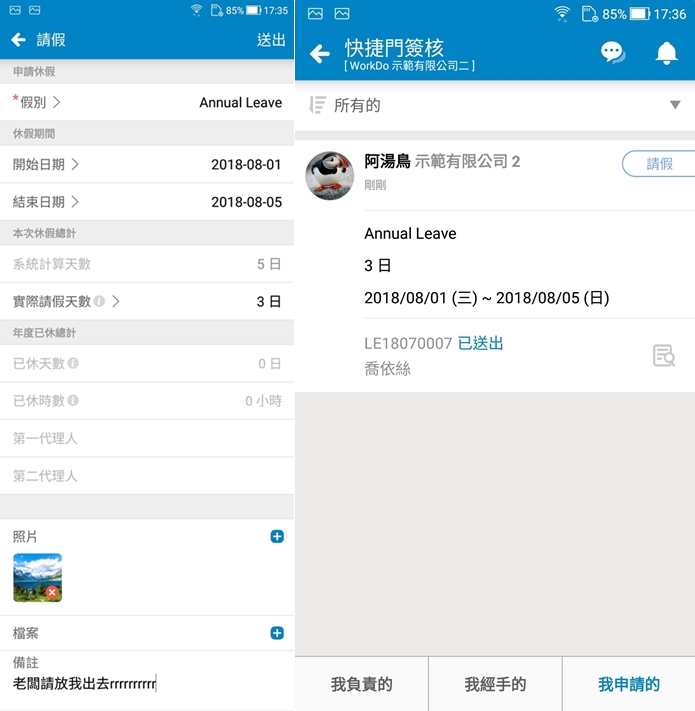Focus the 備註 remarks text field

coord(147,683)
